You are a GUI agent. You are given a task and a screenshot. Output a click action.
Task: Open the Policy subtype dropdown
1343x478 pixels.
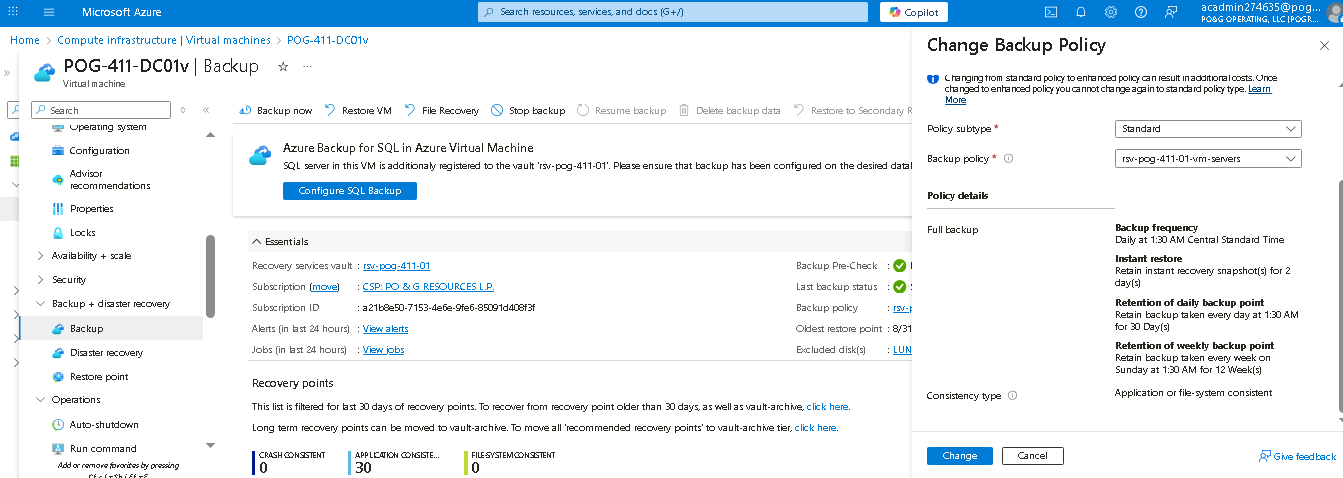coord(1207,129)
